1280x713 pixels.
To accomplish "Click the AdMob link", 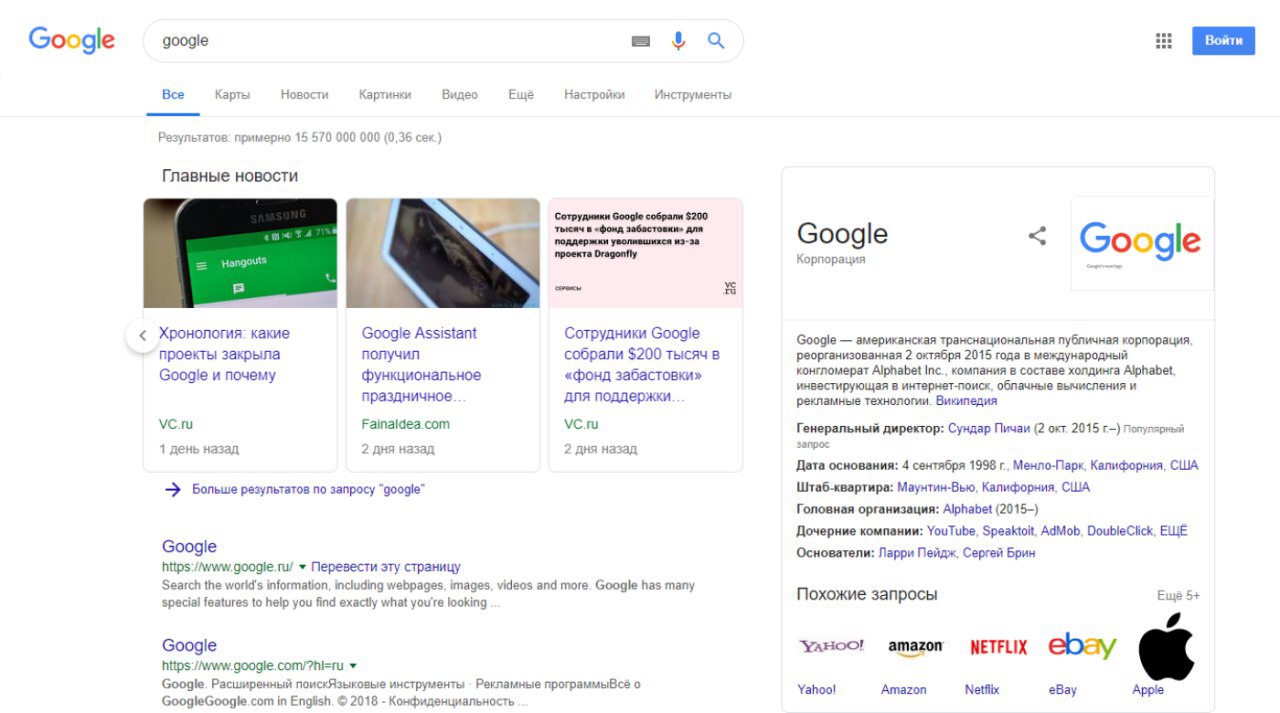I will 1059,531.
